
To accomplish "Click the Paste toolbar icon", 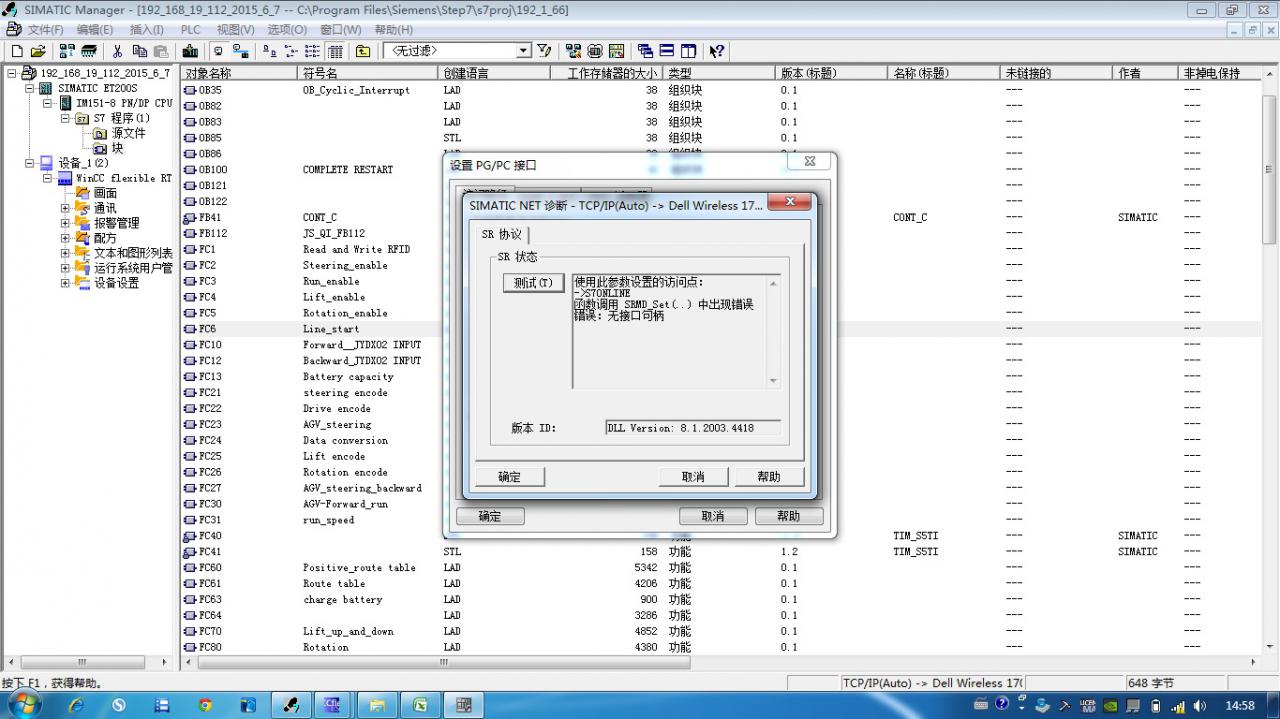I will coord(161,51).
